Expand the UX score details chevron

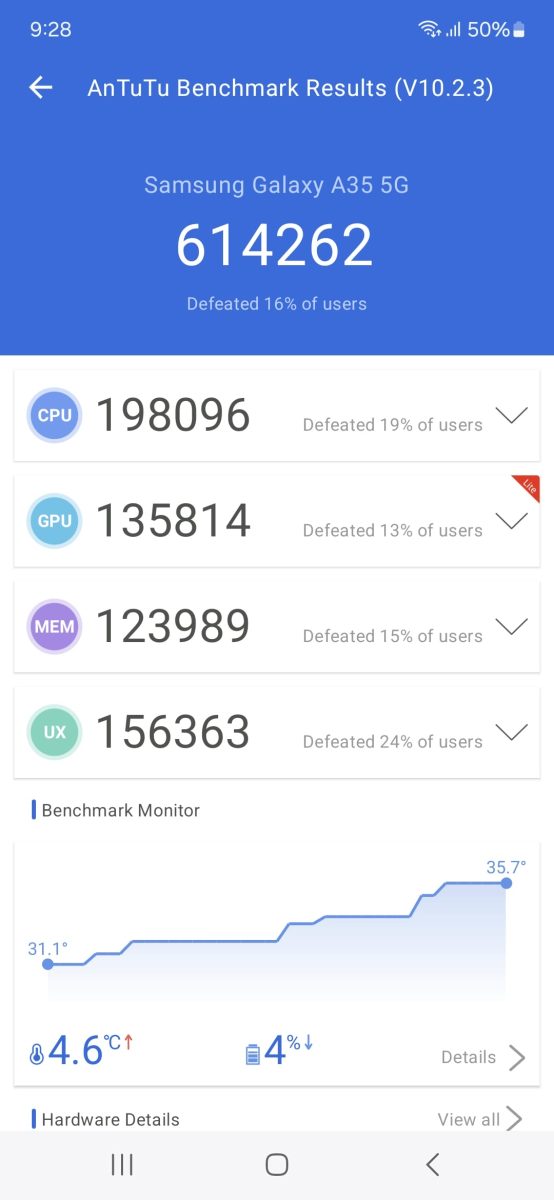(x=512, y=734)
